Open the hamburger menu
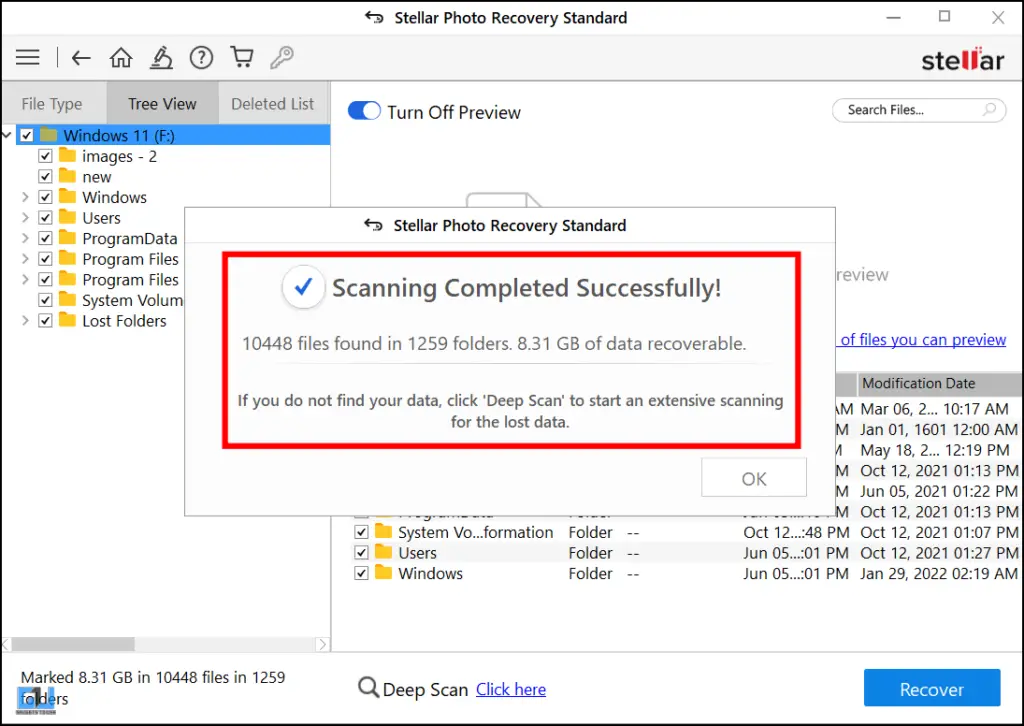1024x726 pixels. pos(28,58)
